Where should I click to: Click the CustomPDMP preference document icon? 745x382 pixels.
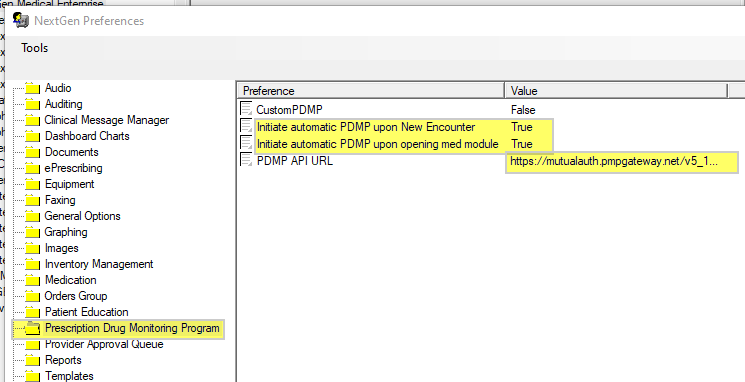246,109
